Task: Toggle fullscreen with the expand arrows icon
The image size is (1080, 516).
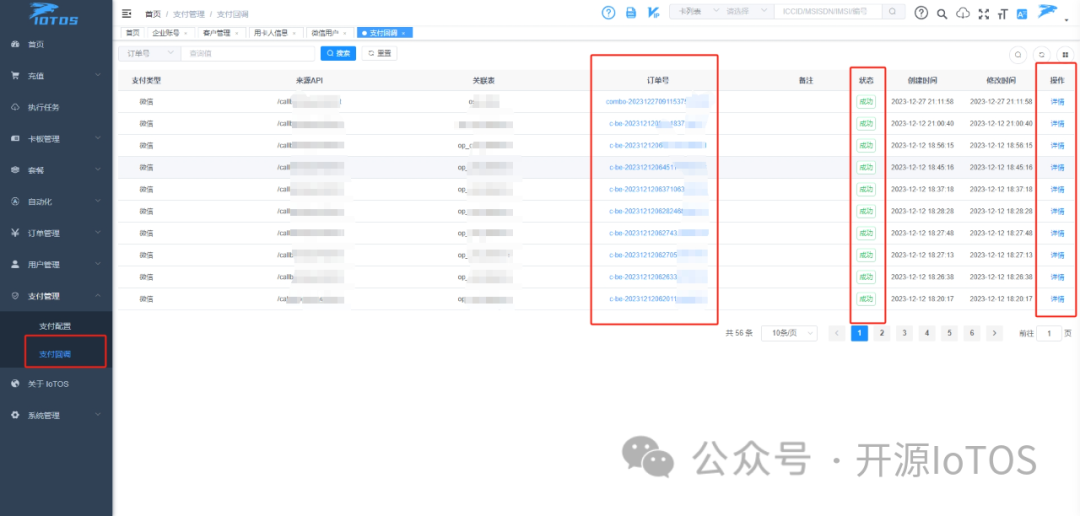Action: (984, 13)
